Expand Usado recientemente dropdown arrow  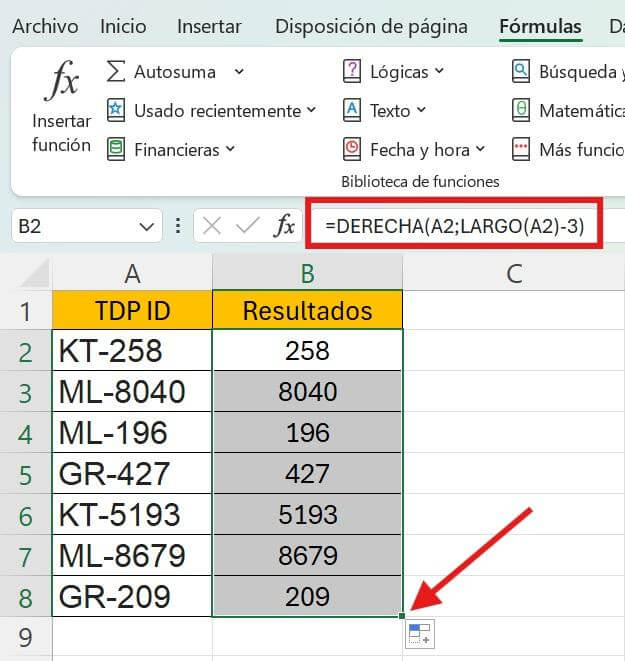point(311,110)
